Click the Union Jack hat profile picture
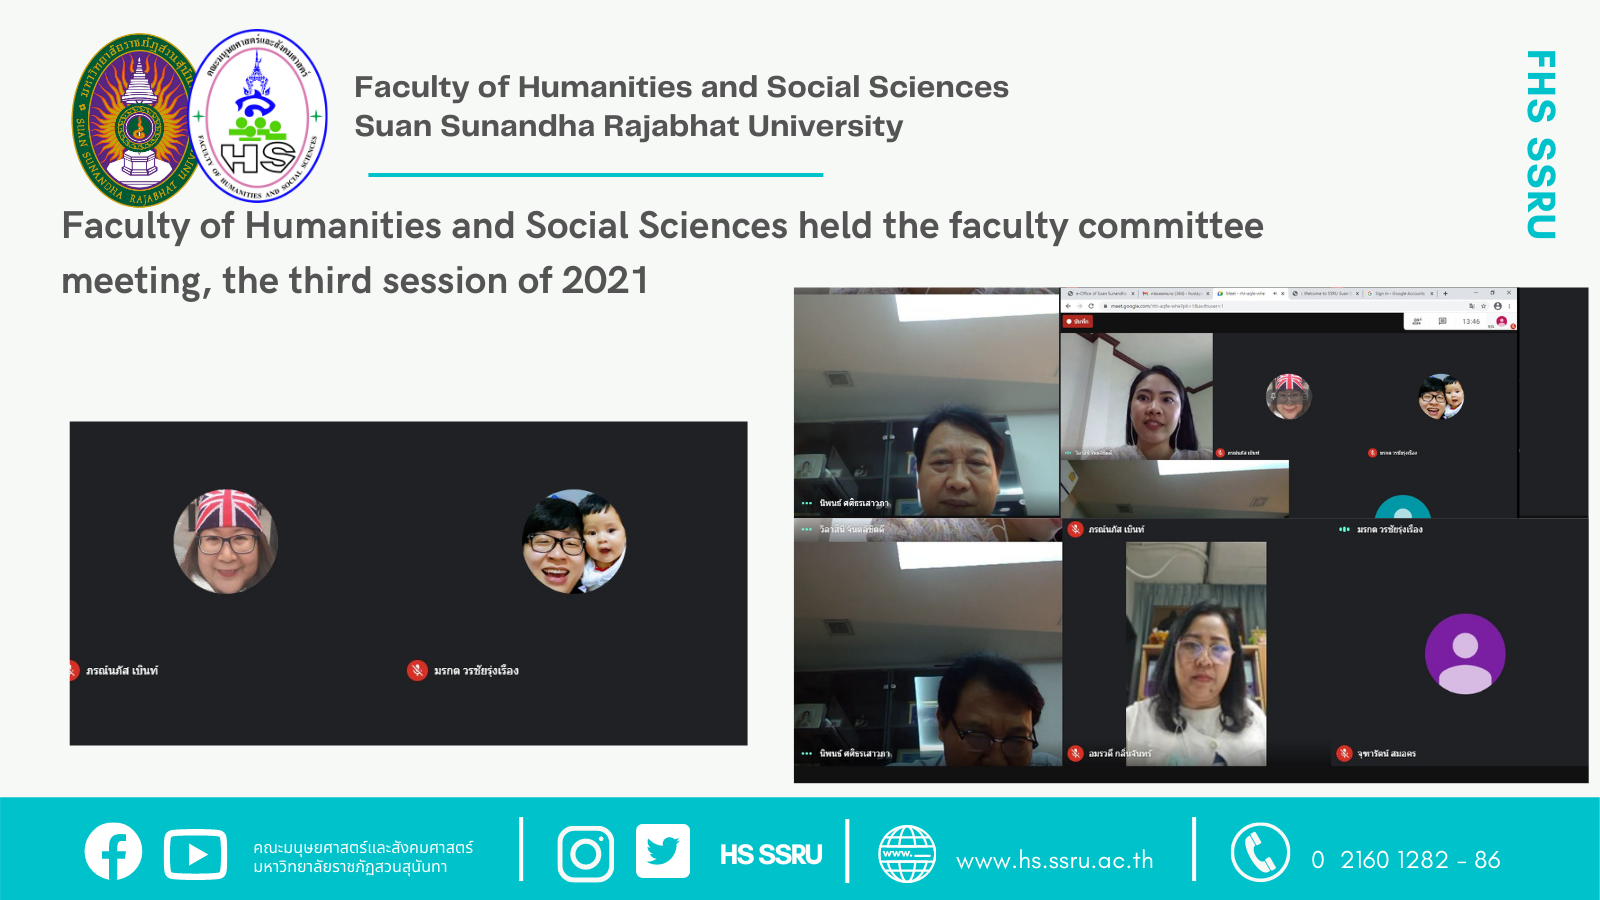 pos(226,541)
